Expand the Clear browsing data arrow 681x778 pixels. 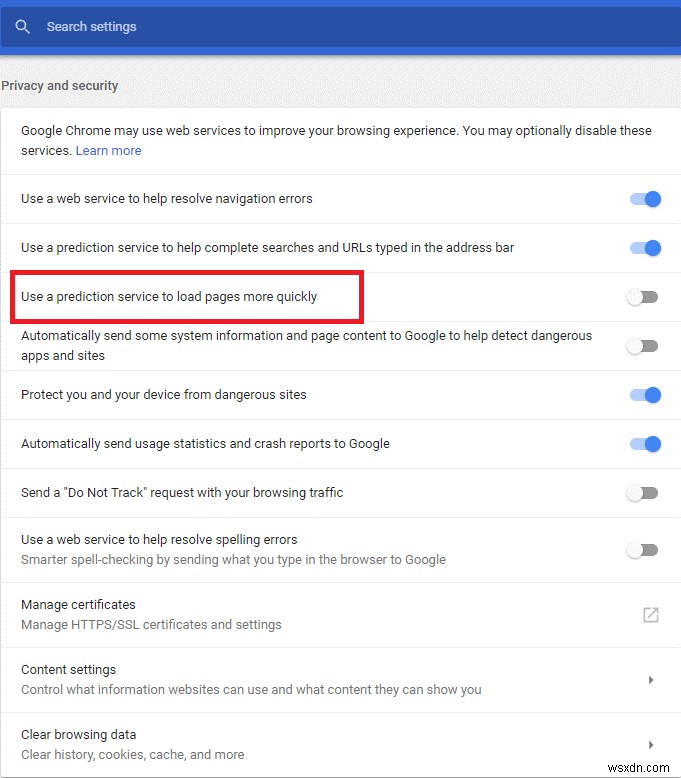coord(651,745)
